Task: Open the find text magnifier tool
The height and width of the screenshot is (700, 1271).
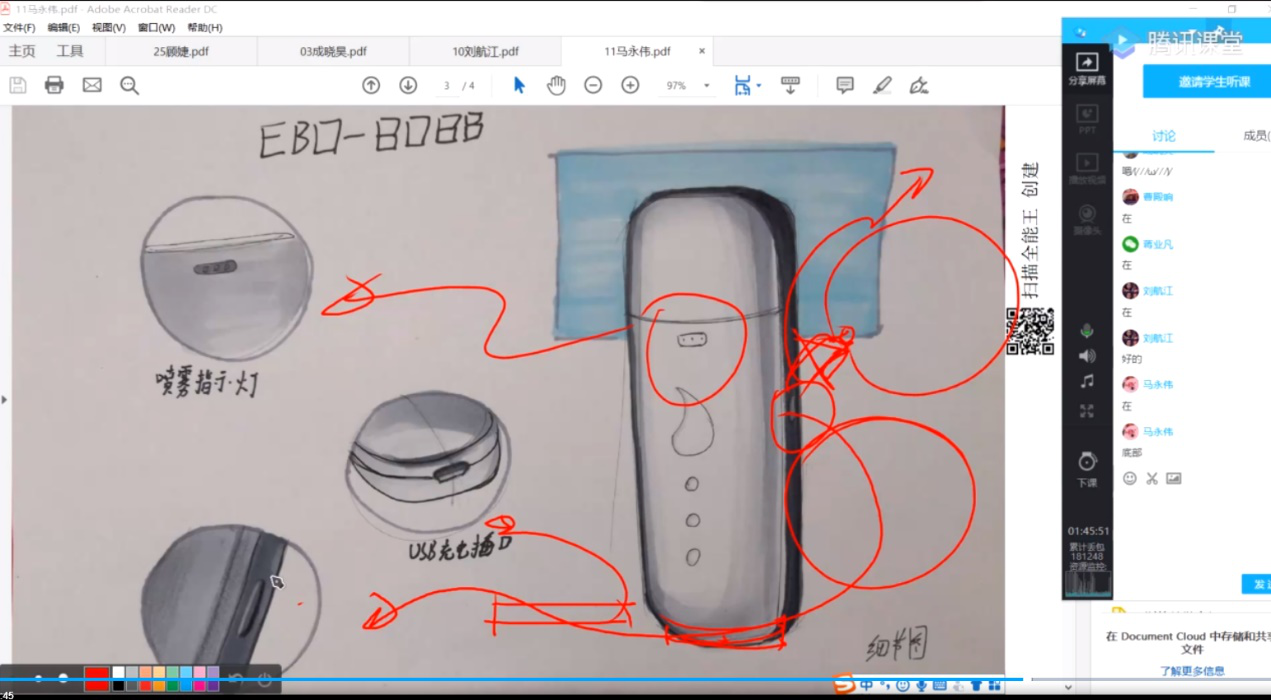Action: 129,85
